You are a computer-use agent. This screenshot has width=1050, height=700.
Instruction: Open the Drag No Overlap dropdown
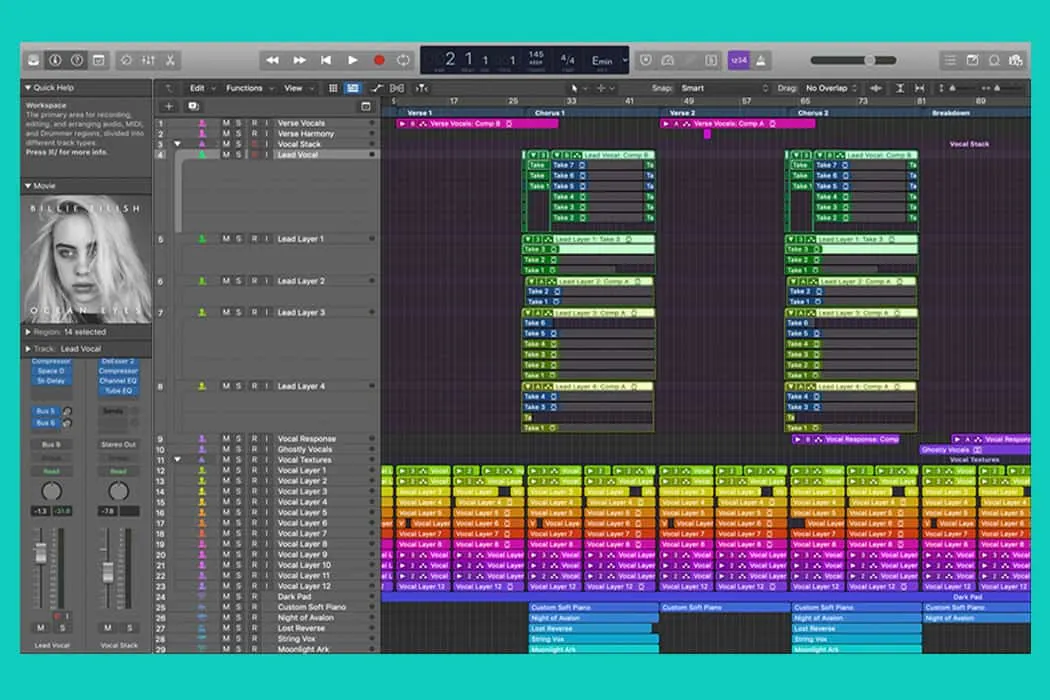coord(830,88)
